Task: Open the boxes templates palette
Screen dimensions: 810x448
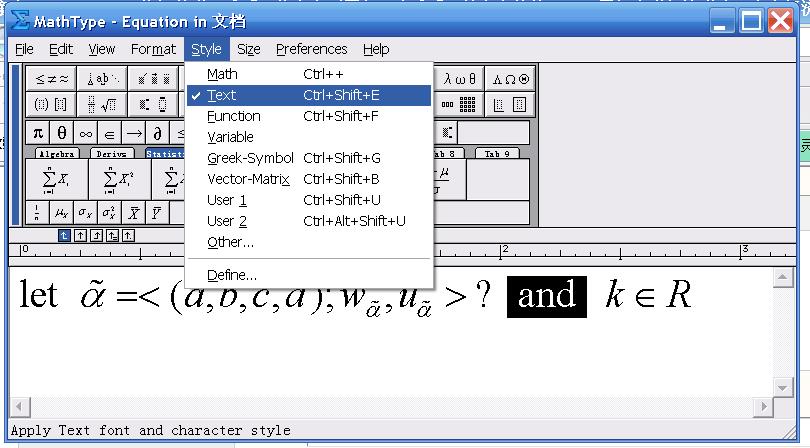Action: click(510, 104)
